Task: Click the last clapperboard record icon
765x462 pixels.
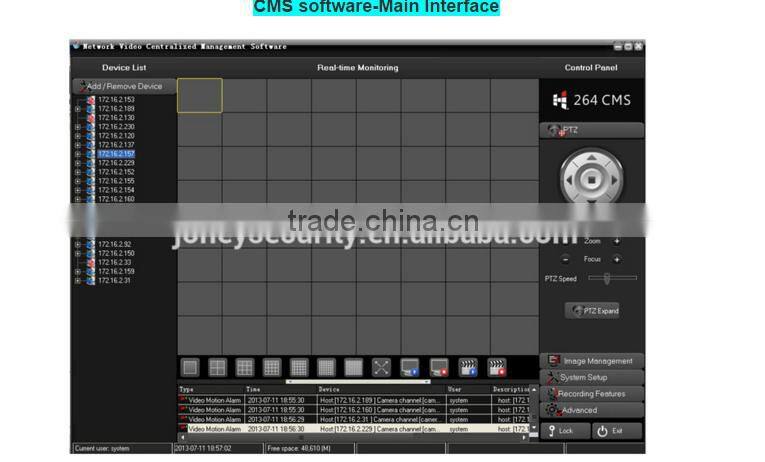Action: click(496, 368)
